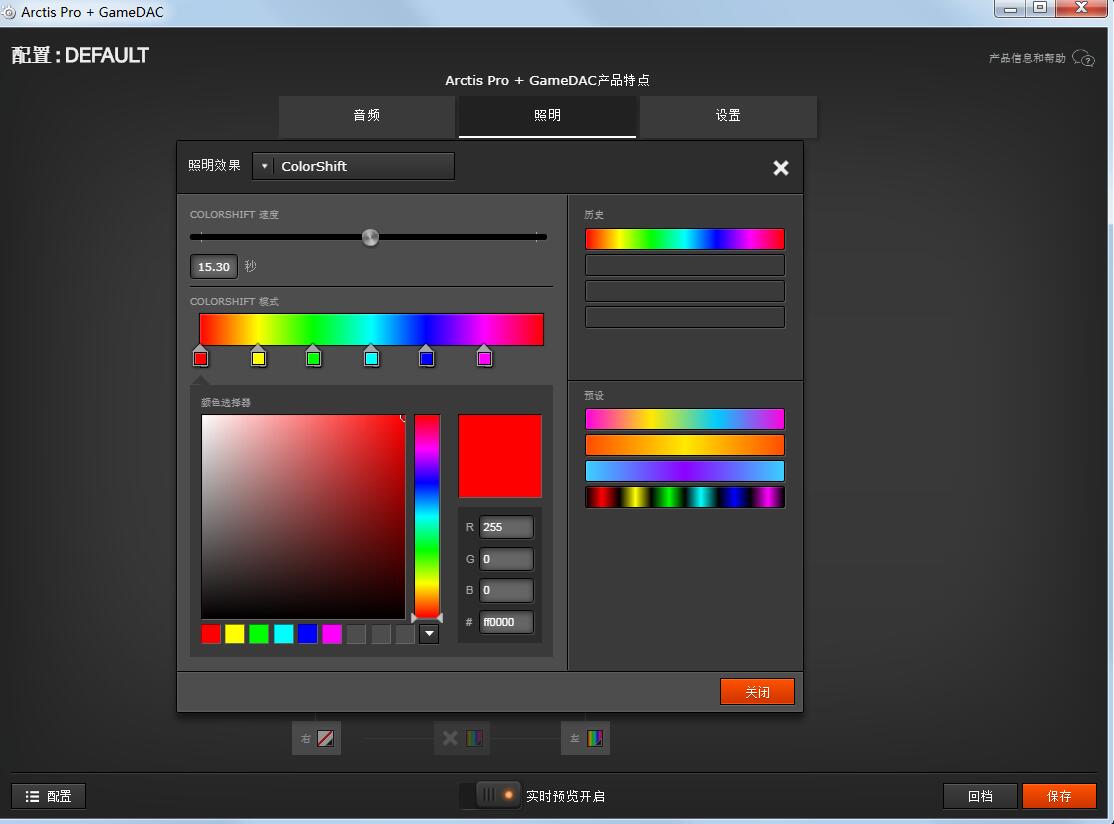1114x824 pixels.
Task: Click the 历史 section label
Action: (594, 215)
